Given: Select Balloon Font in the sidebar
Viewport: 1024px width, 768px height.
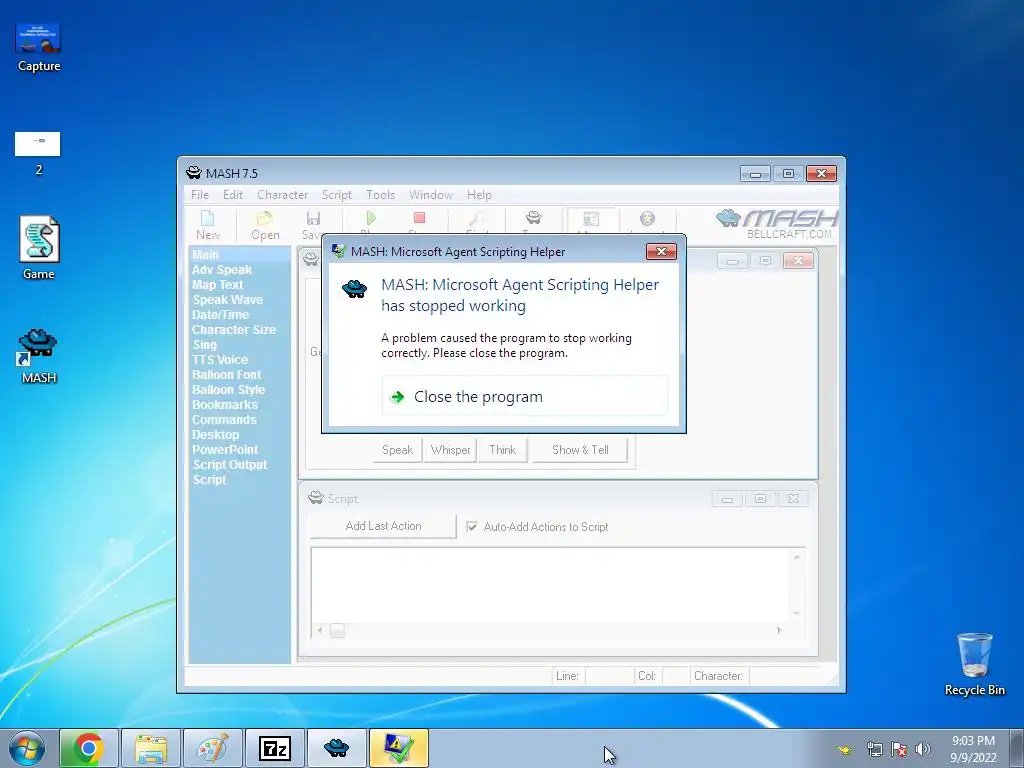Looking at the screenshot, I should coord(226,375).
